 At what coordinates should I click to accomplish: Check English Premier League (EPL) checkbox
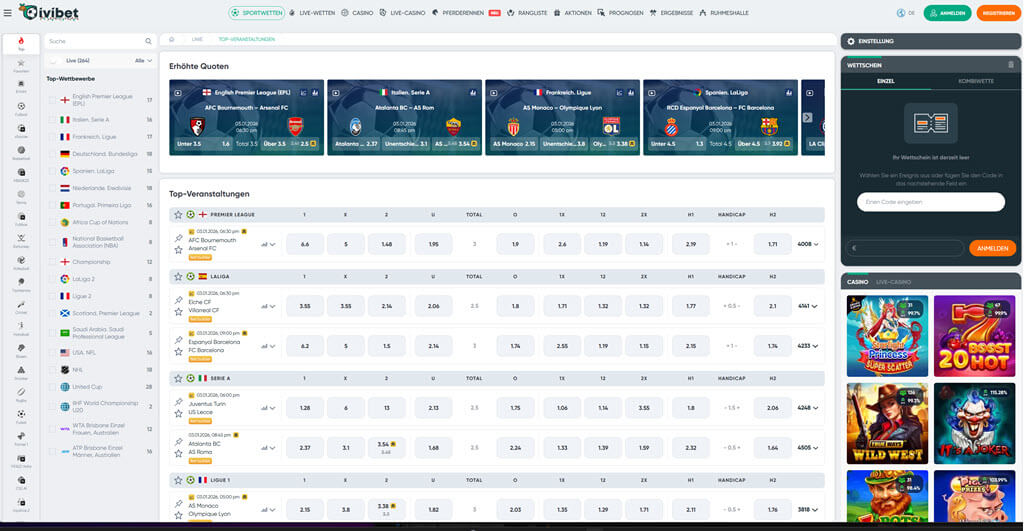click(x=53, y=101)
